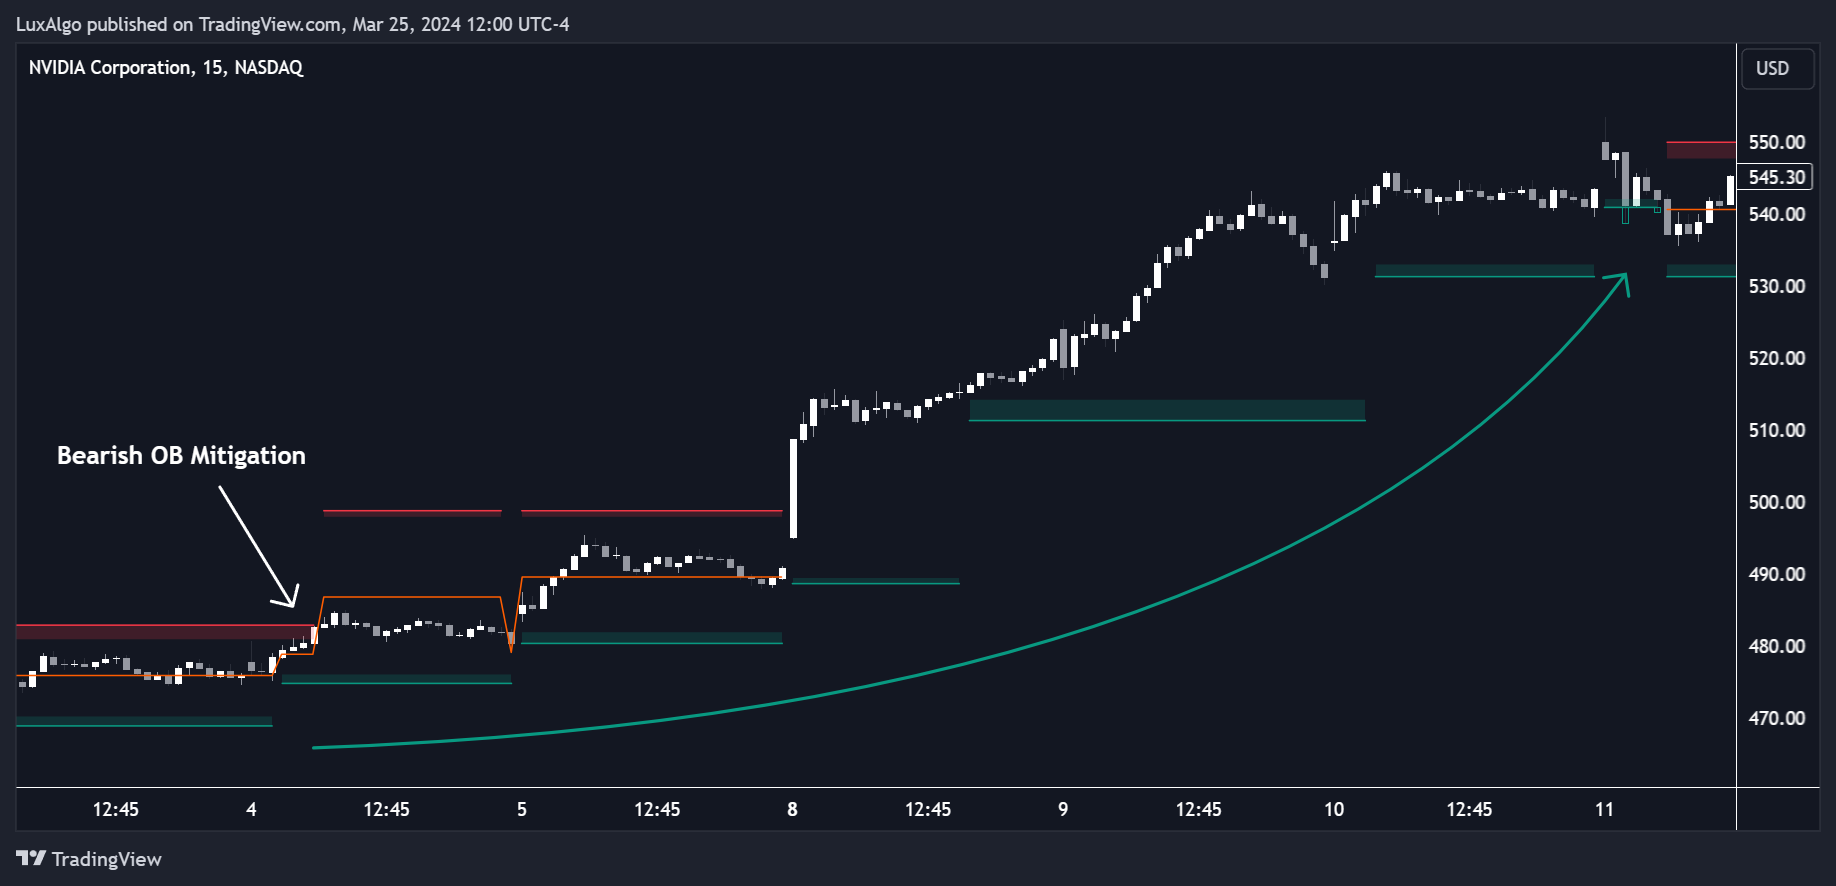Click the date label 8 on time axis

click(792, 809)
